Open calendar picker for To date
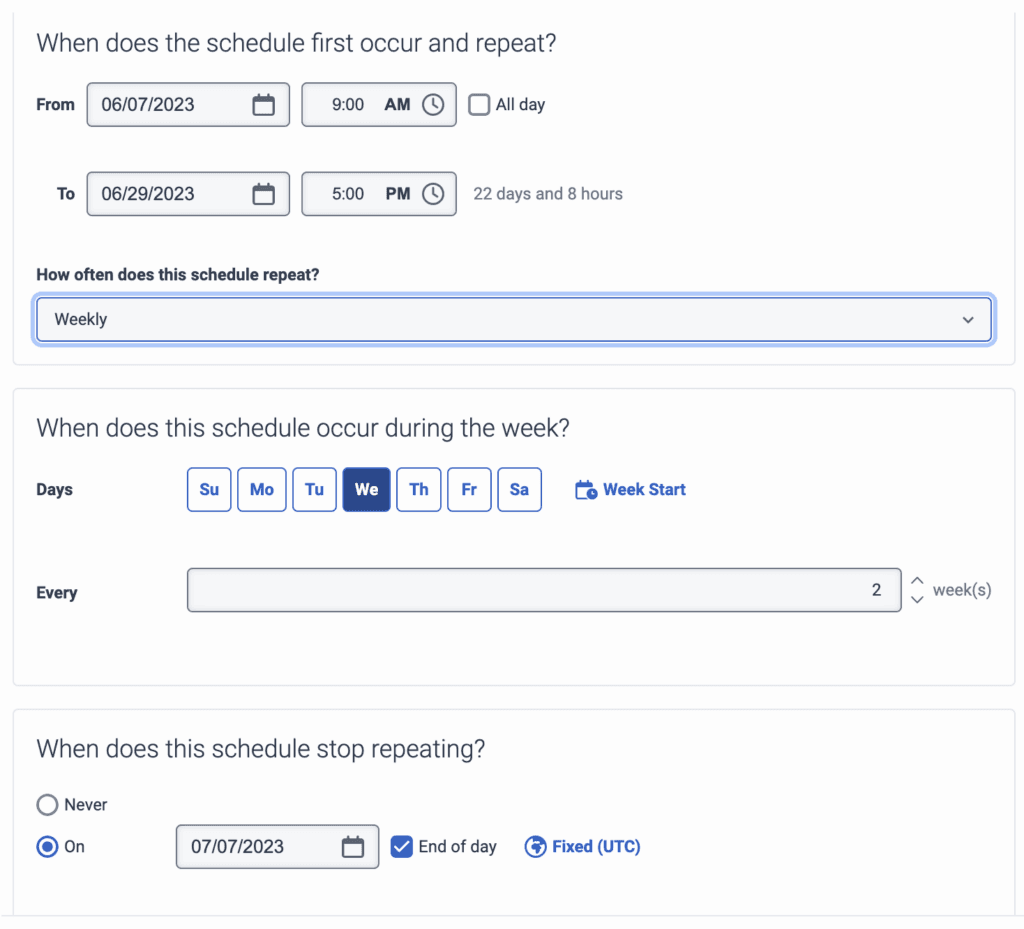 [x=263, y=194]
